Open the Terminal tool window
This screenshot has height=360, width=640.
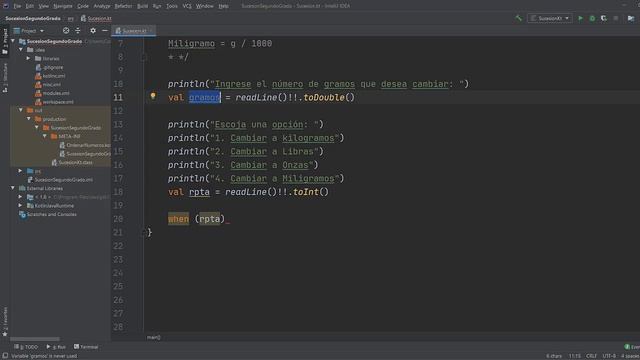tap(86, 347)
